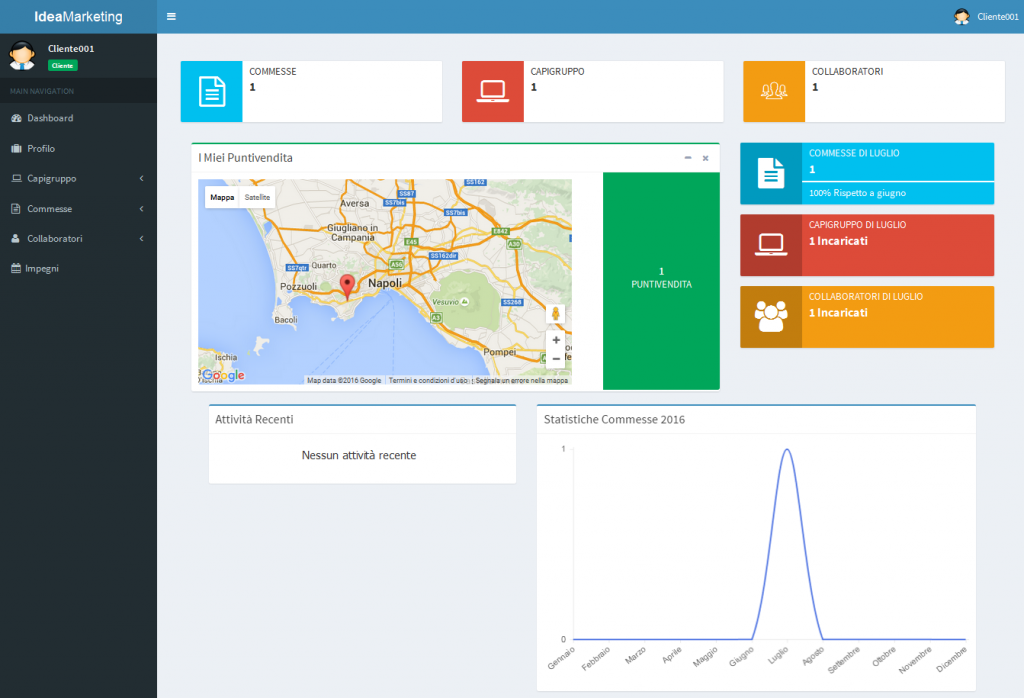
Task: Click the Napoli label on the map
Action: point(385,283)
